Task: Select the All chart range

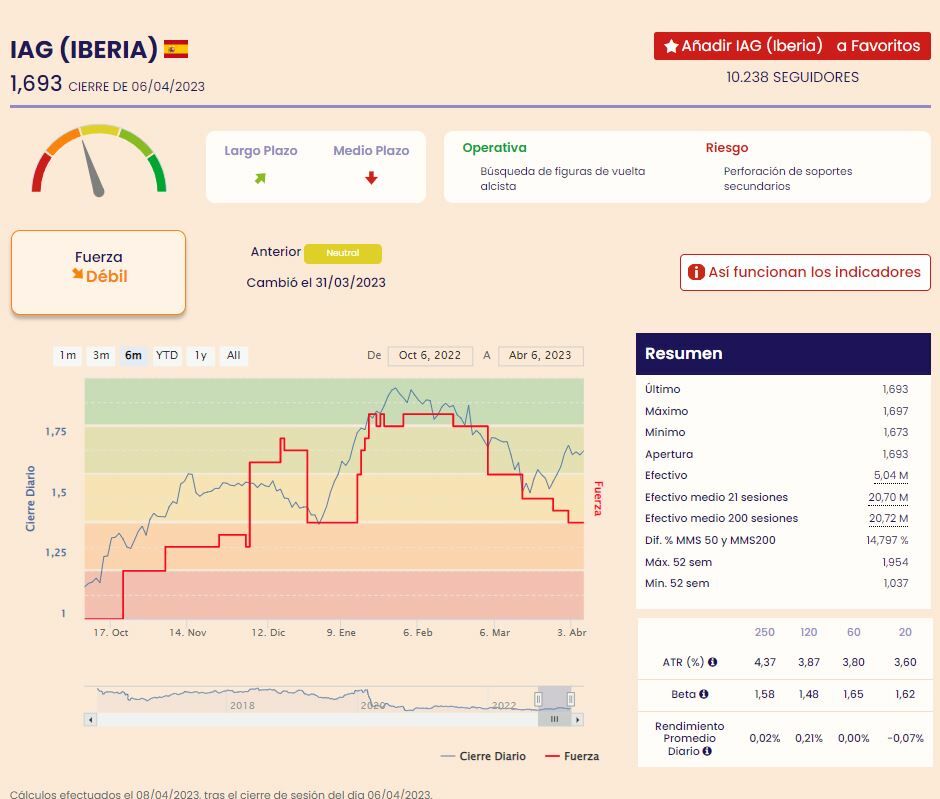Action: click(x=233, y=355)
